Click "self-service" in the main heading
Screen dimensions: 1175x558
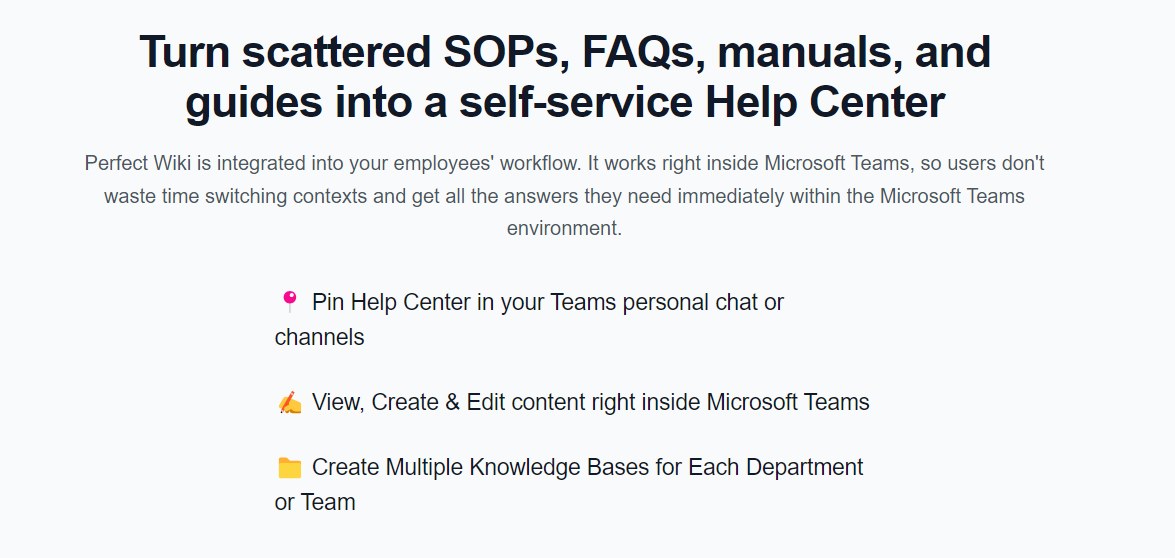(576, 103)
